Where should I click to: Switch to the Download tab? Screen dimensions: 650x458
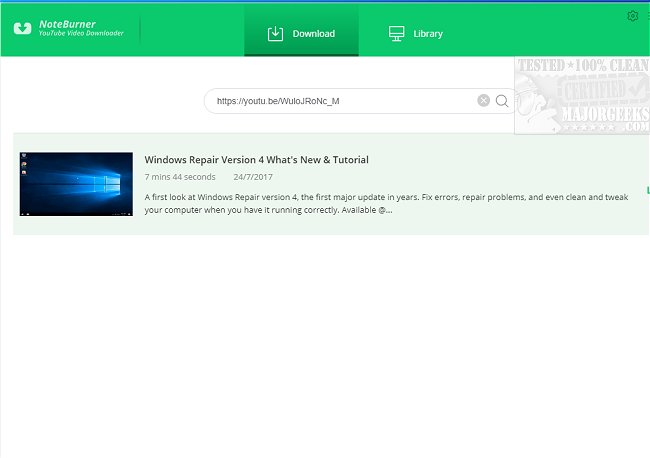click(301, 31)
